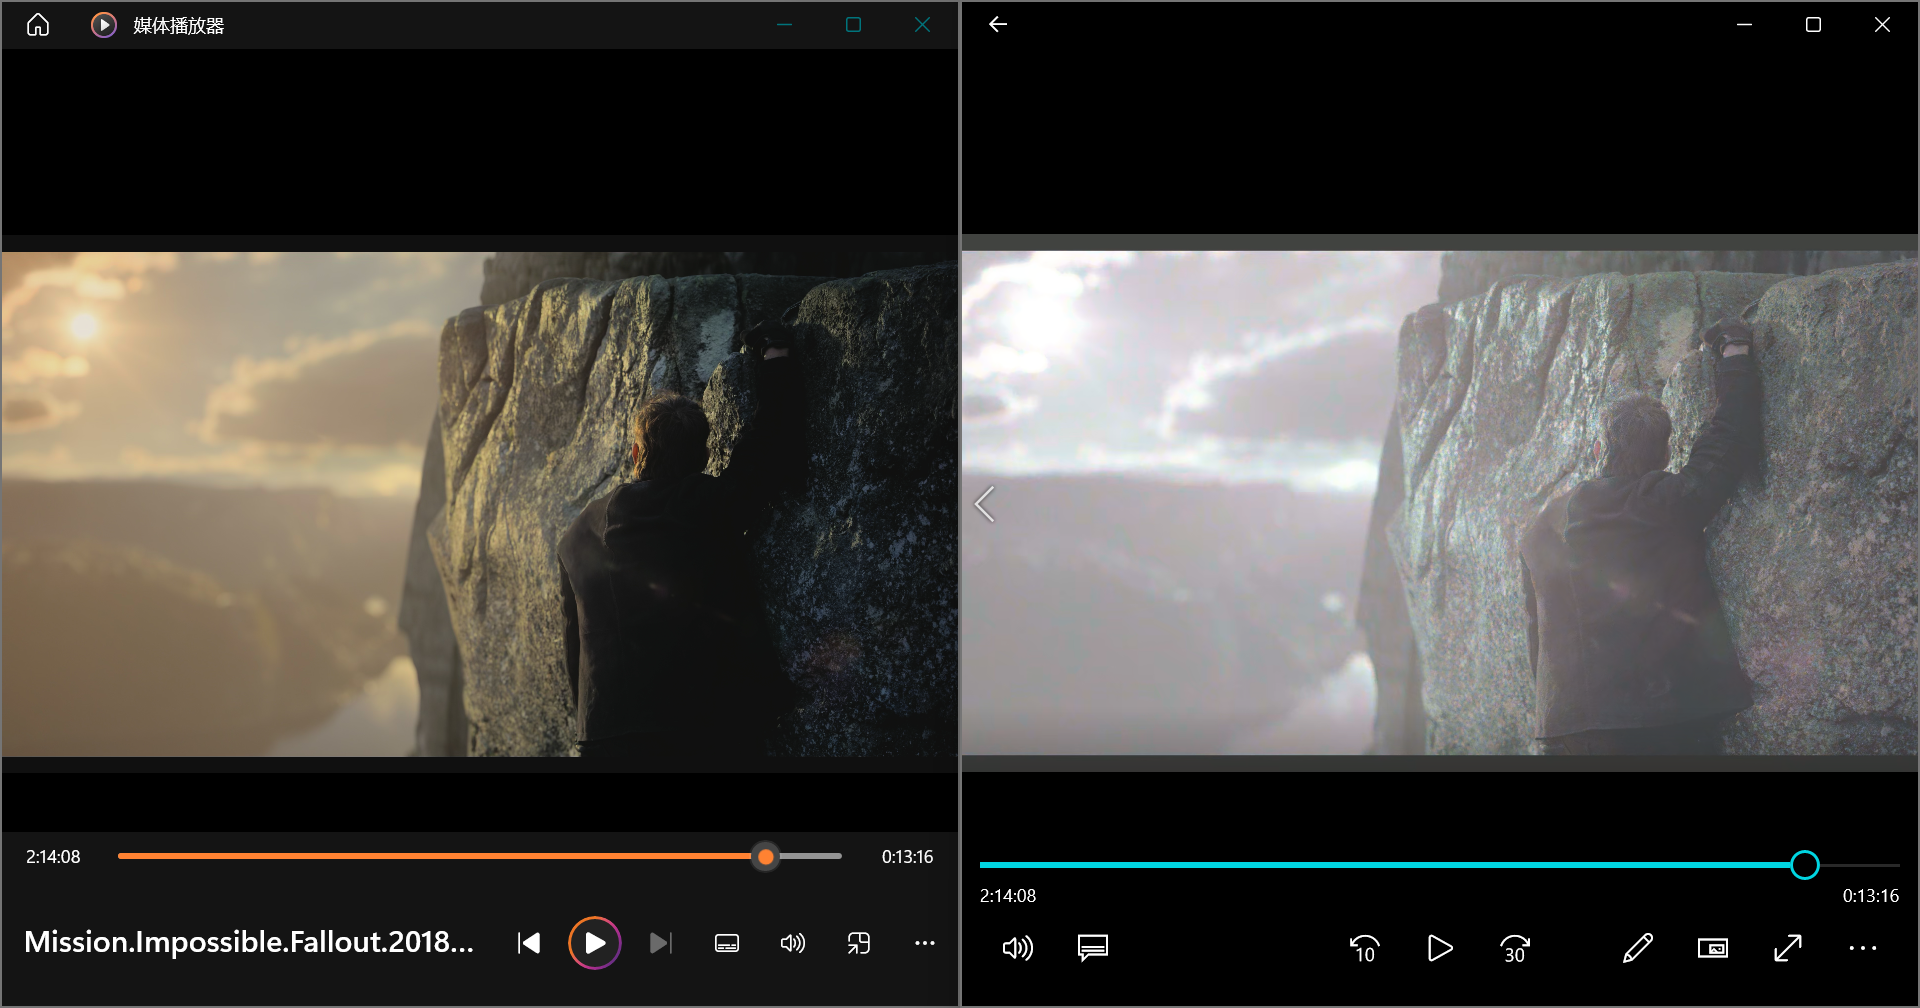Click the orange-ringed play button in Media Player

coord(595,943)
